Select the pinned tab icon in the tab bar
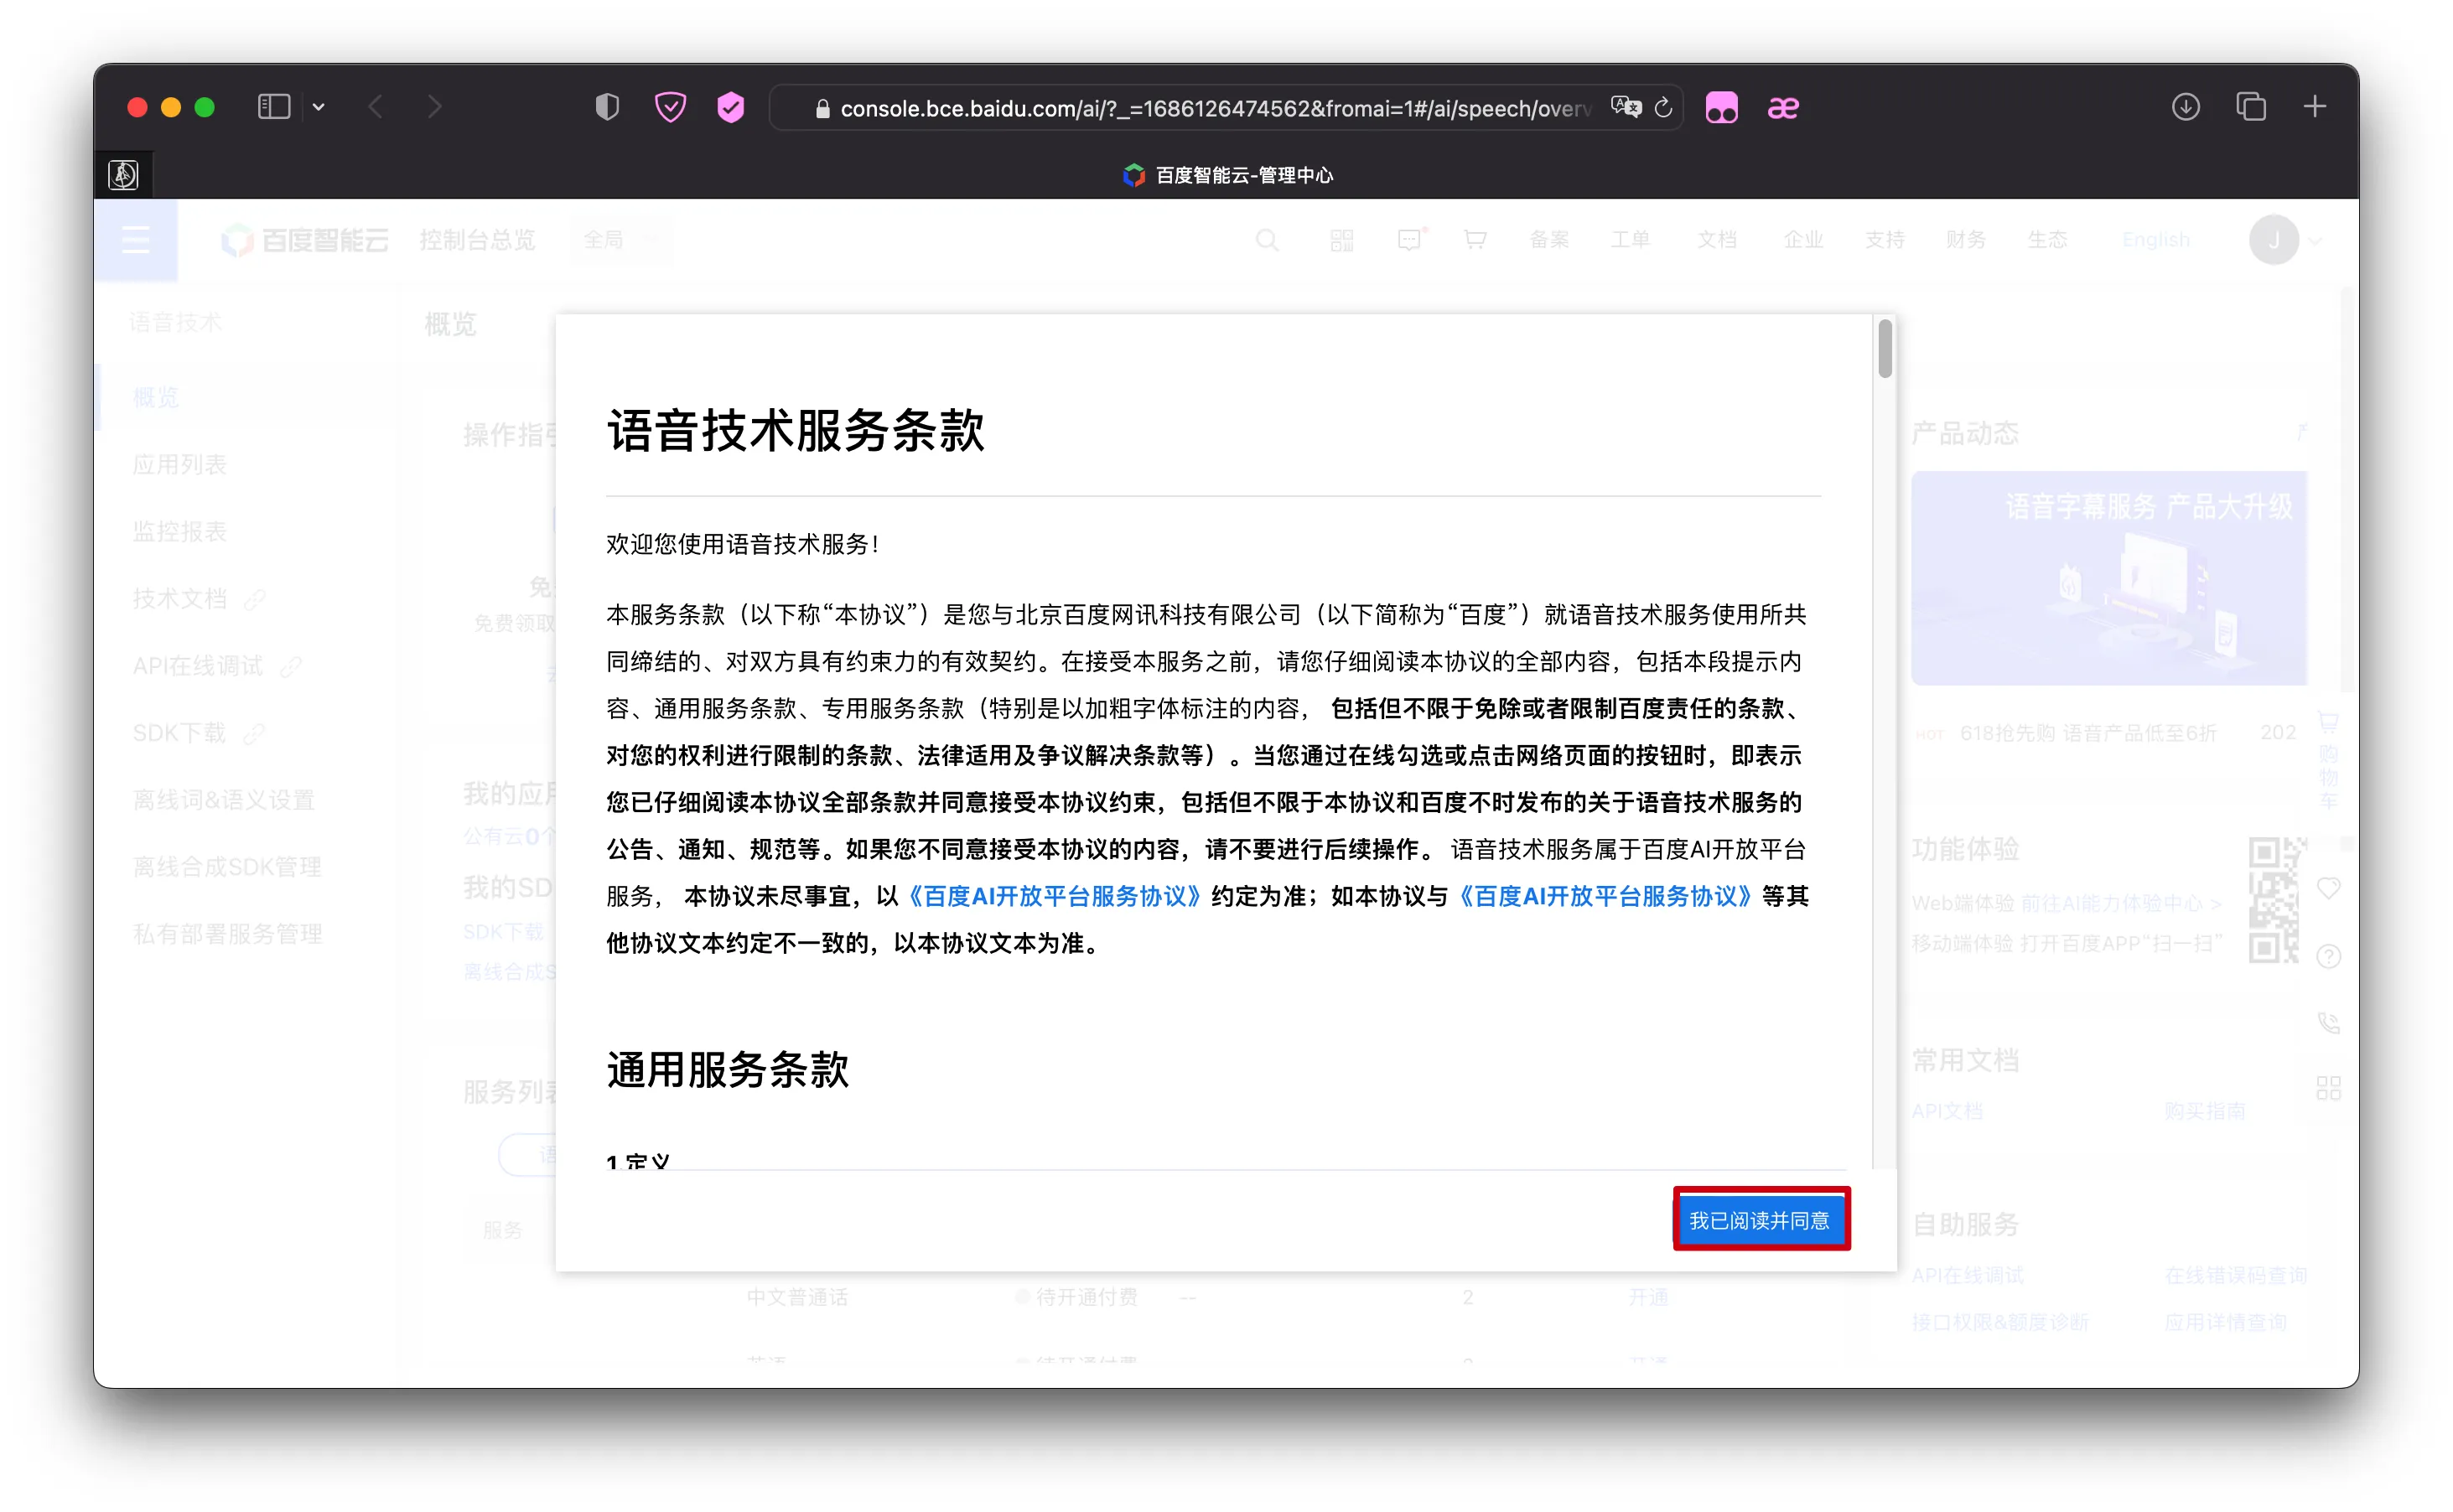The height and width of the screenshot is (1512, 2453). [x=123, y=175]
